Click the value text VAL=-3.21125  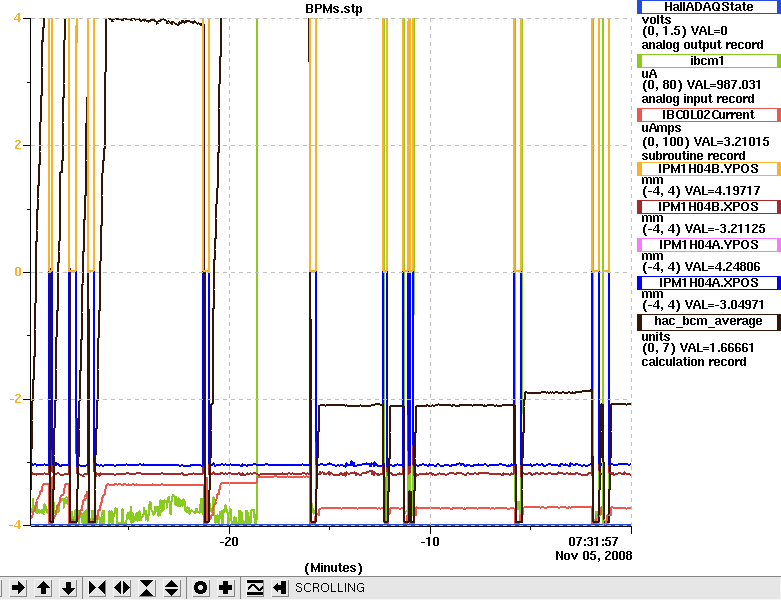725,229
